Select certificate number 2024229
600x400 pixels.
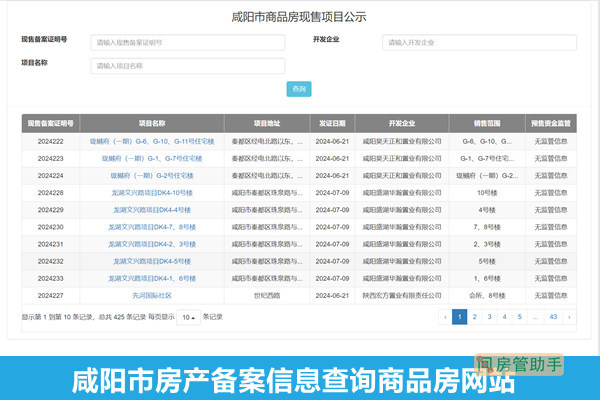51,210
